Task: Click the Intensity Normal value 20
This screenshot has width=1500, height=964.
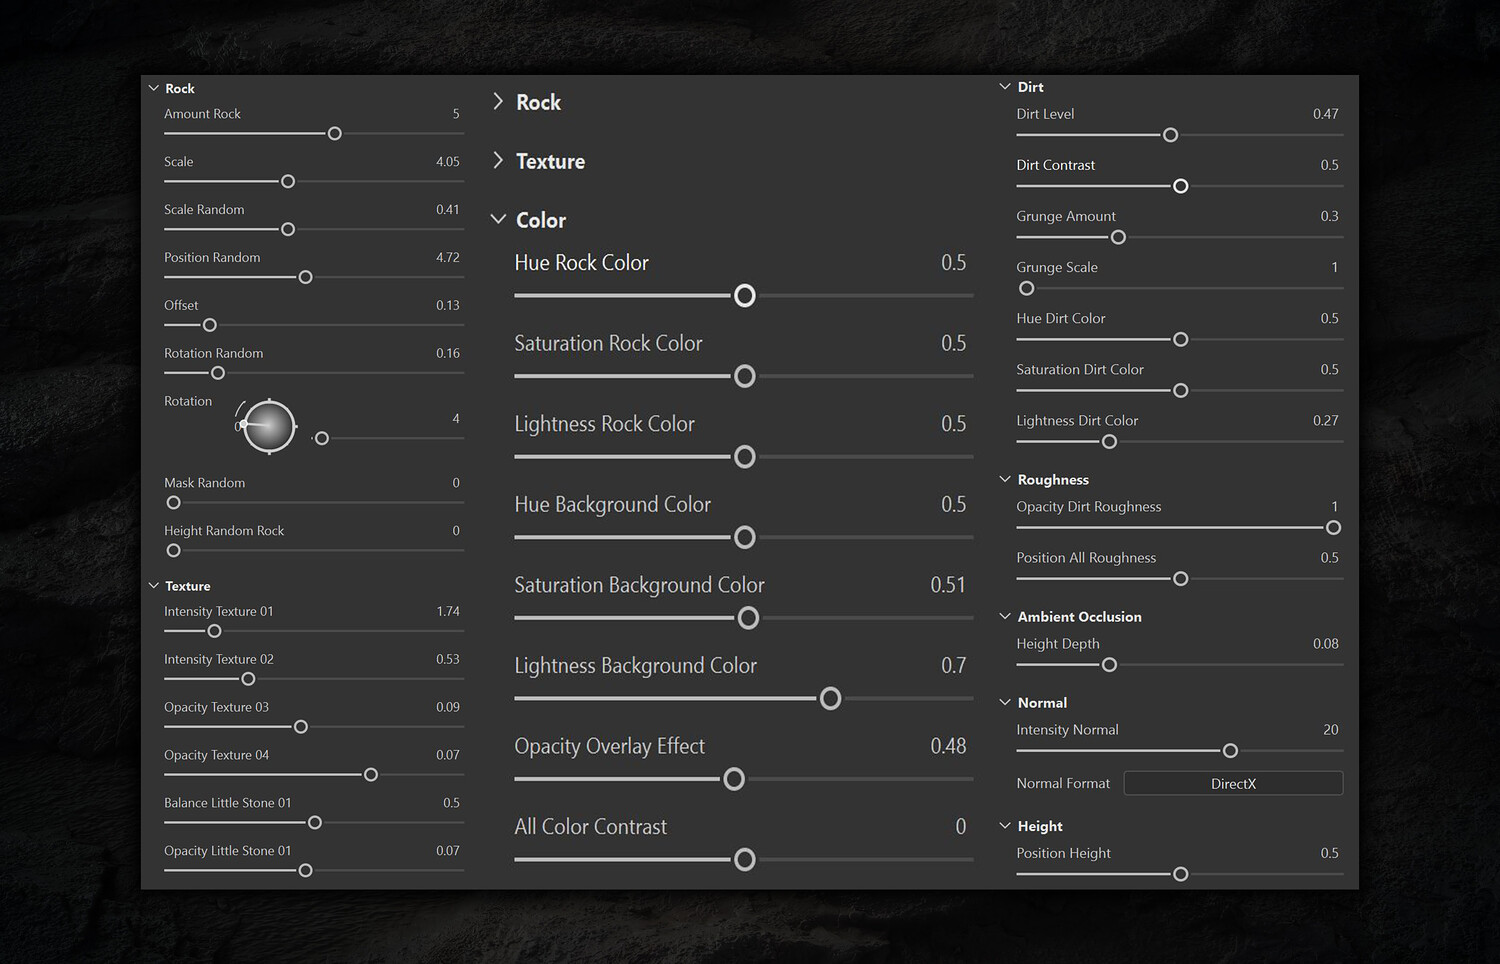Action: (x=1331, y=730)
